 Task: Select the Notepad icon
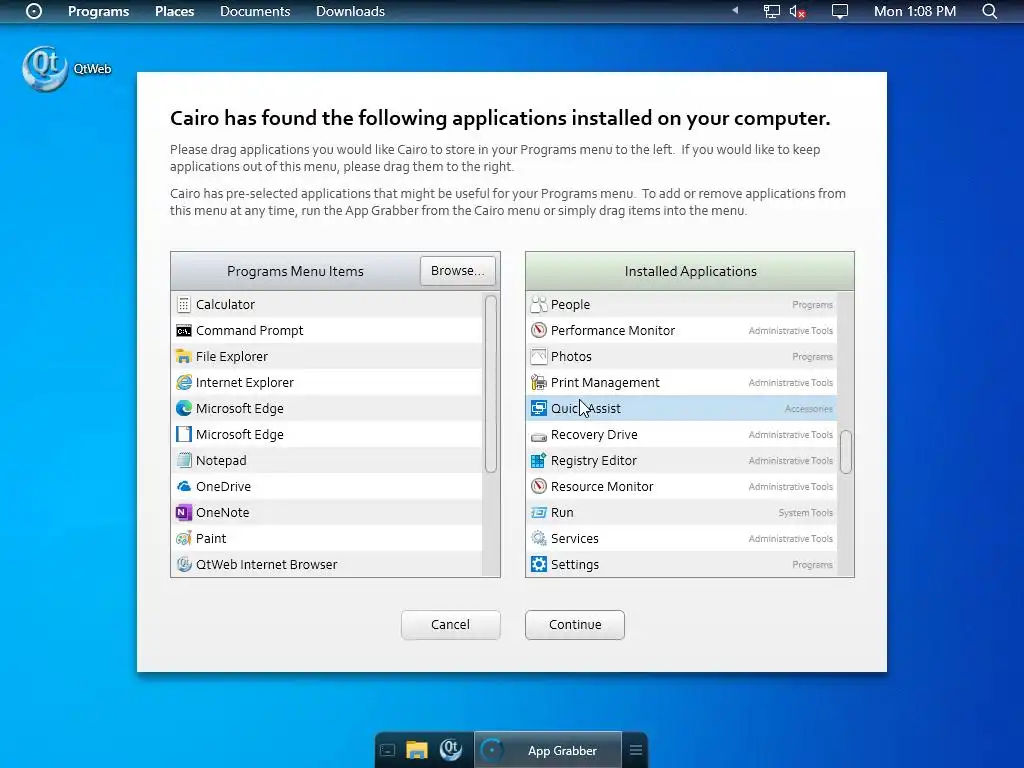click(x=184, y=460)
